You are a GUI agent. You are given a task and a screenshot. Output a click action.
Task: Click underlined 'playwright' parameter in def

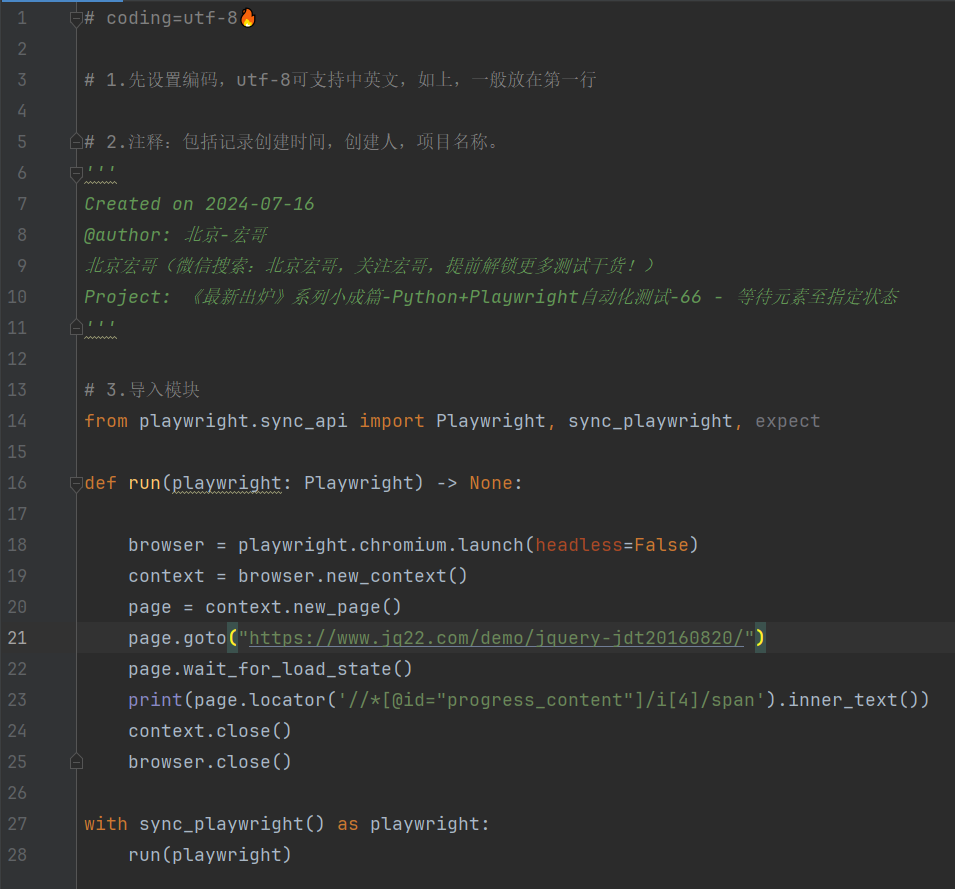[x=227, y=483]
